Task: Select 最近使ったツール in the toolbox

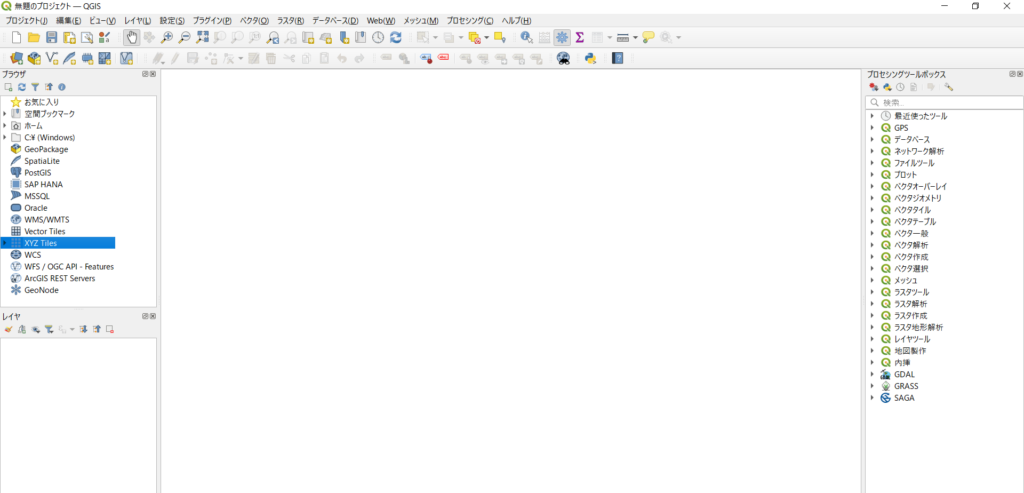Action: click(920, 116)
